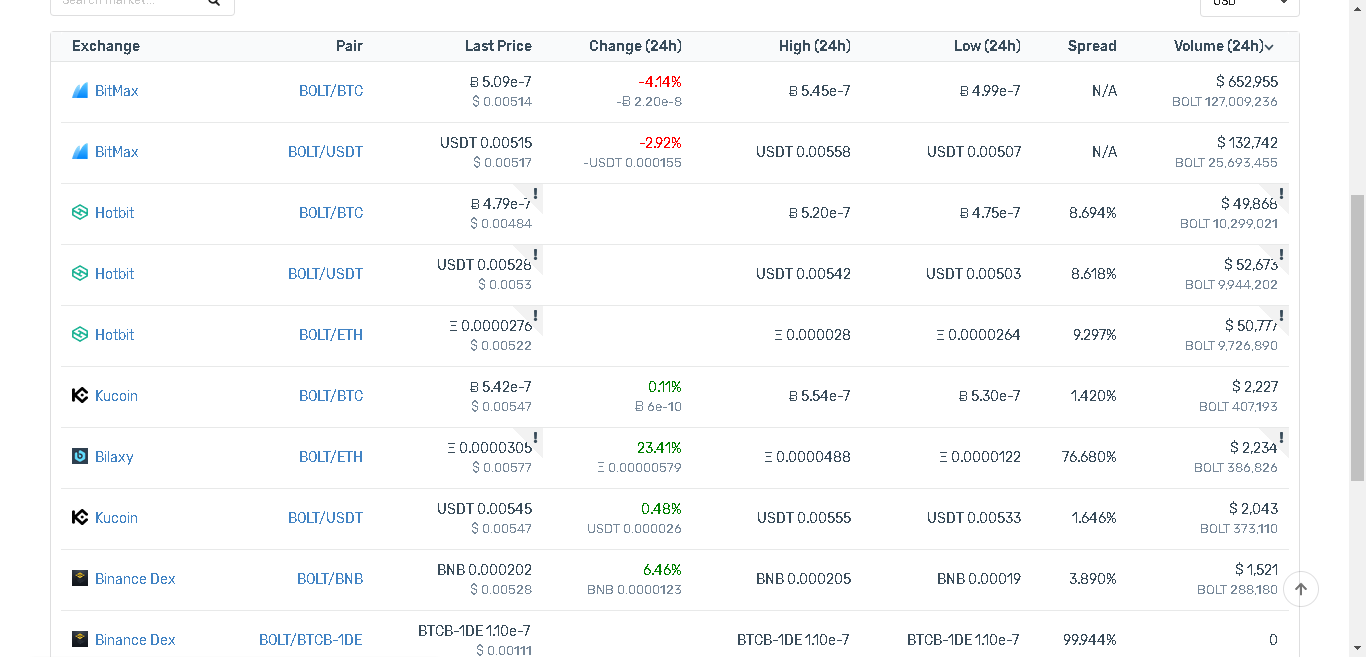Click warning flag on Hotbit $52,673 volume
The height and width of the screenshot is (657, 1366).
[1282, 255]
